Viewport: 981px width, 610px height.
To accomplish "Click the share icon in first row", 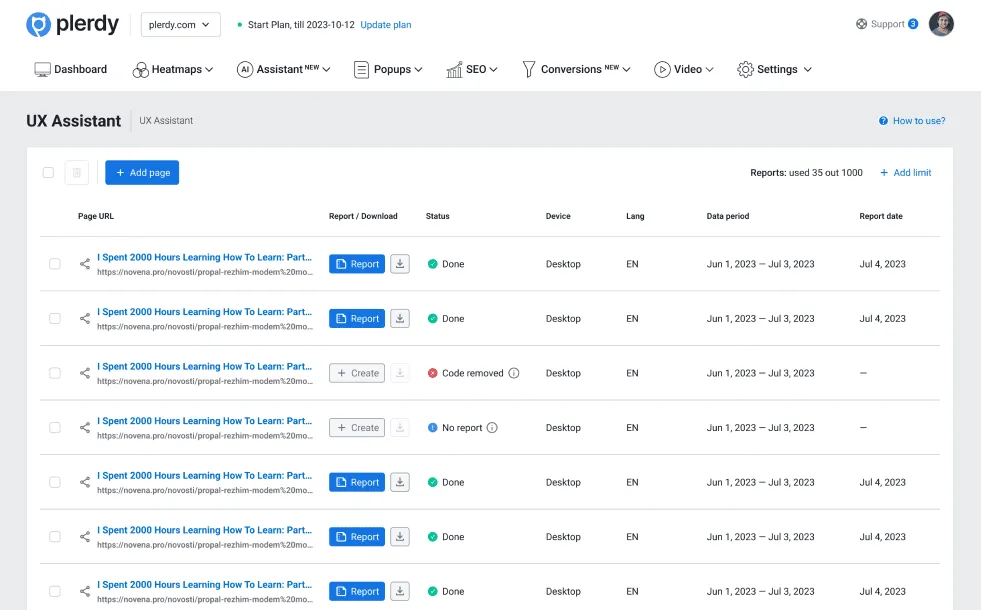I will (x=84, y=264).
